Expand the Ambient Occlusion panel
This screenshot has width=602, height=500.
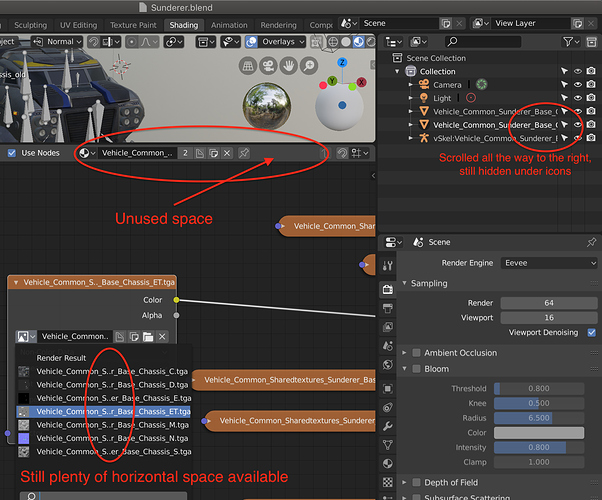click(x=404, y=353)
